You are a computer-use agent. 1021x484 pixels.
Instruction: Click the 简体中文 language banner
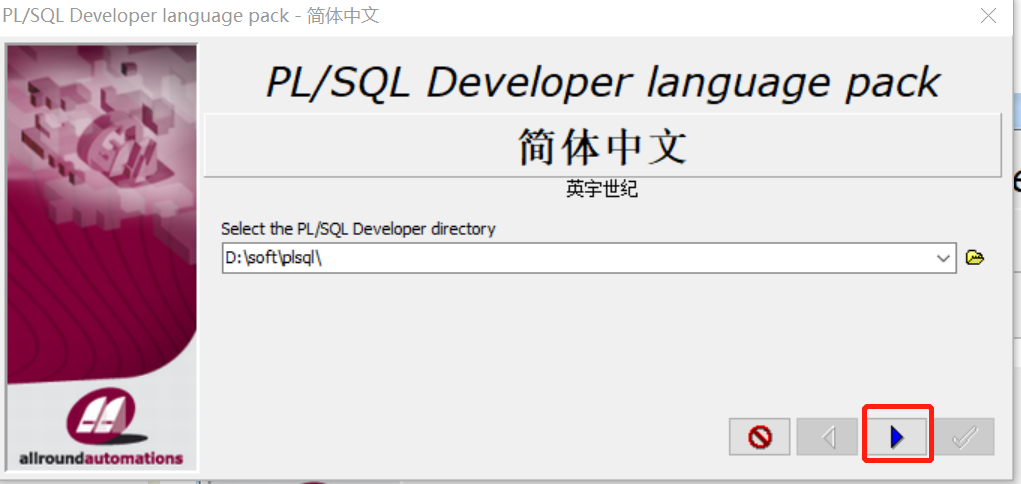point(602,145)
